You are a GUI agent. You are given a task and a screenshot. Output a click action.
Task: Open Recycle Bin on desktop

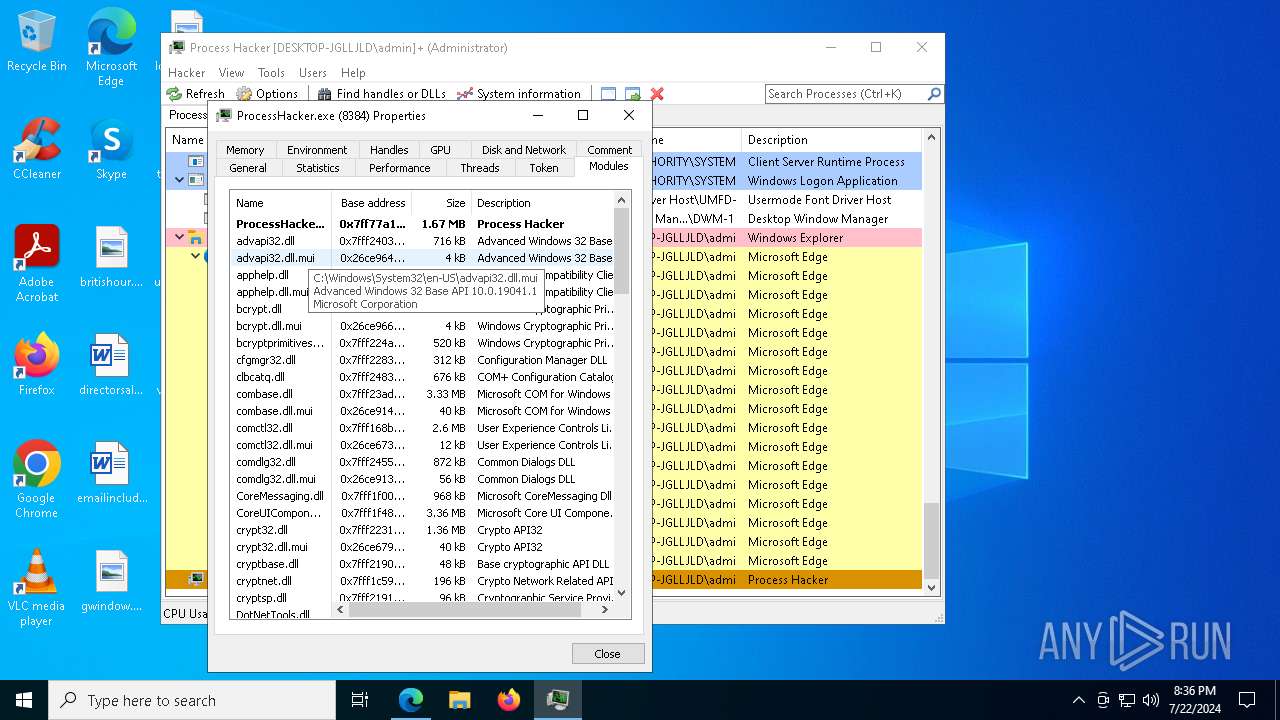click(x=37, y=41)
